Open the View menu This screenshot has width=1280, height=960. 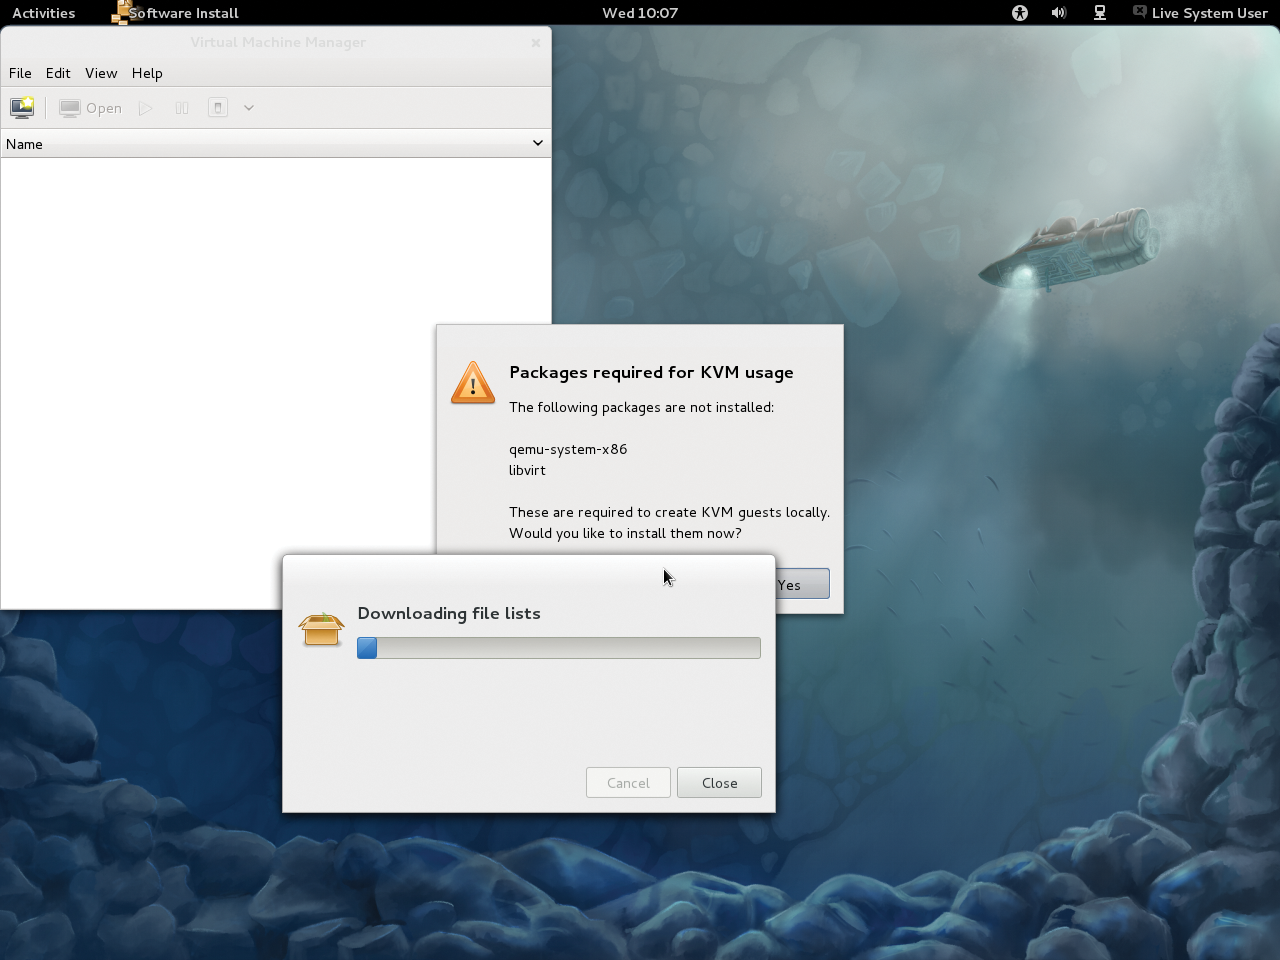pos(101,73)
